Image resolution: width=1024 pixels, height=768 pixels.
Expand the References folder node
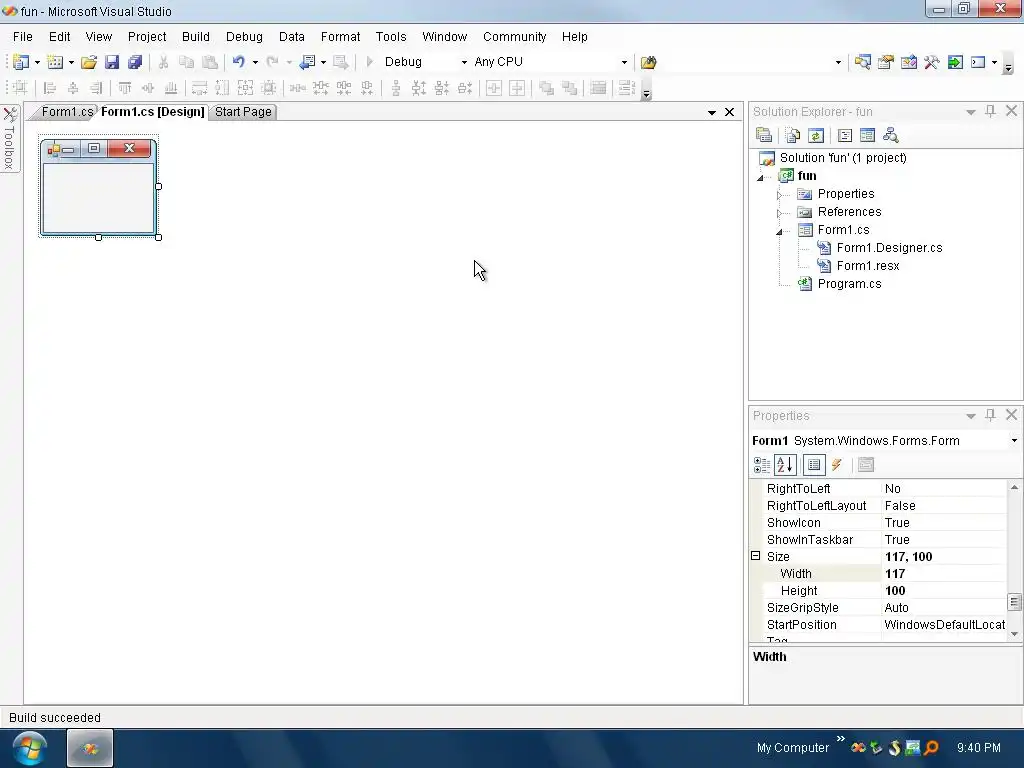click(x=779, y=213)
